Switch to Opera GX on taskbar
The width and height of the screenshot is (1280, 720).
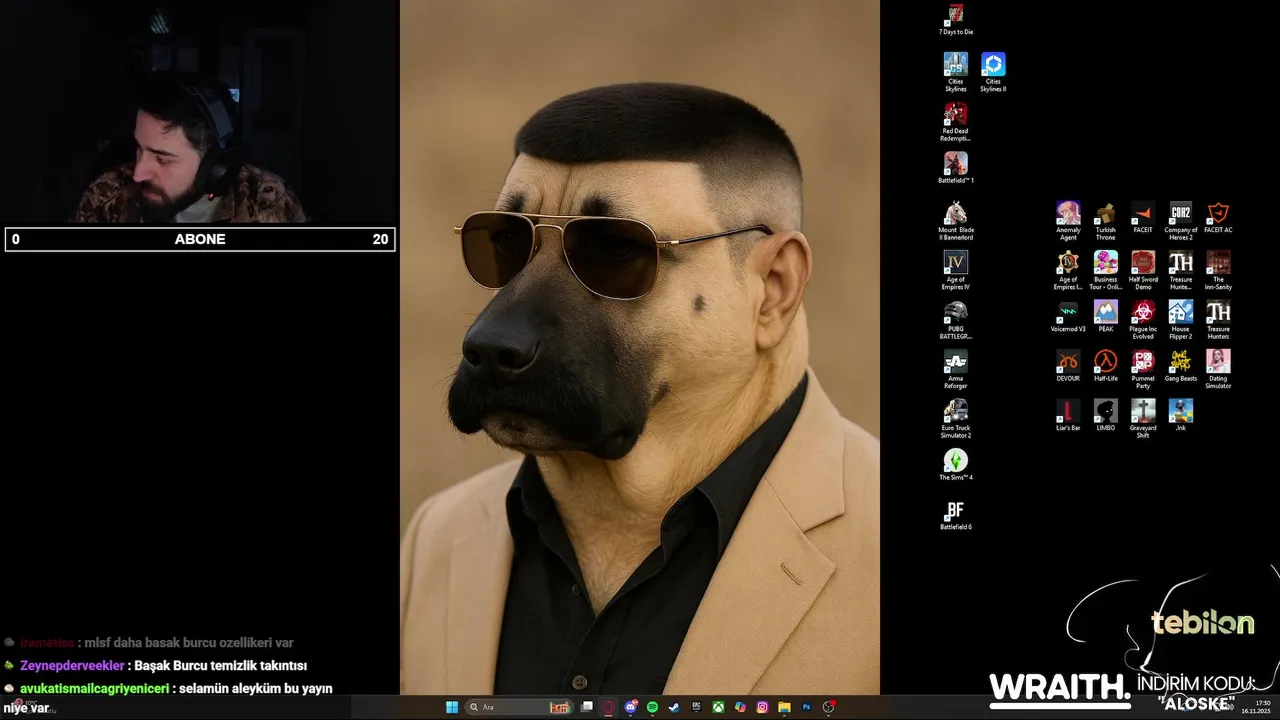click(609, 707)
